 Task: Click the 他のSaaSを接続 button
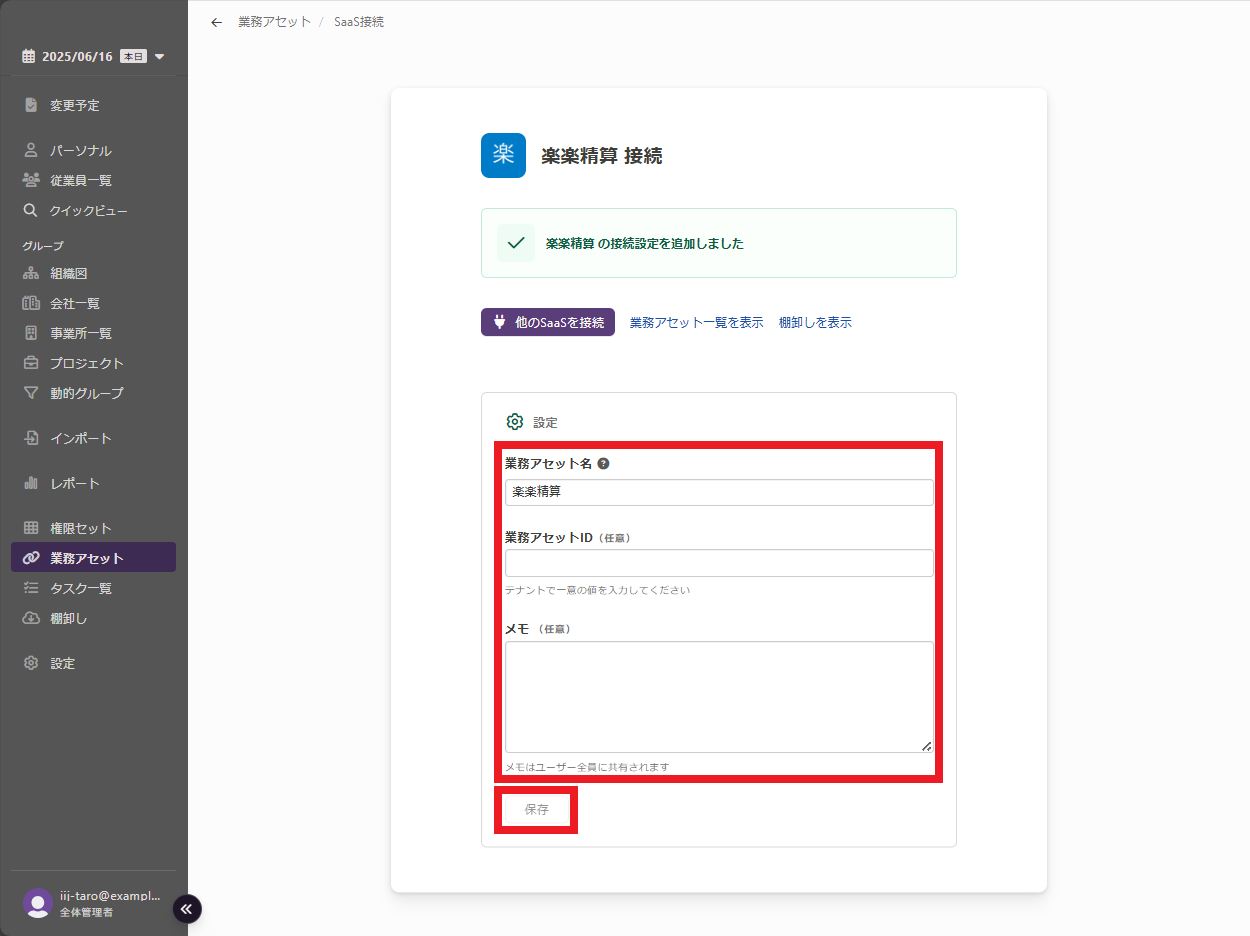coord(547,322)
